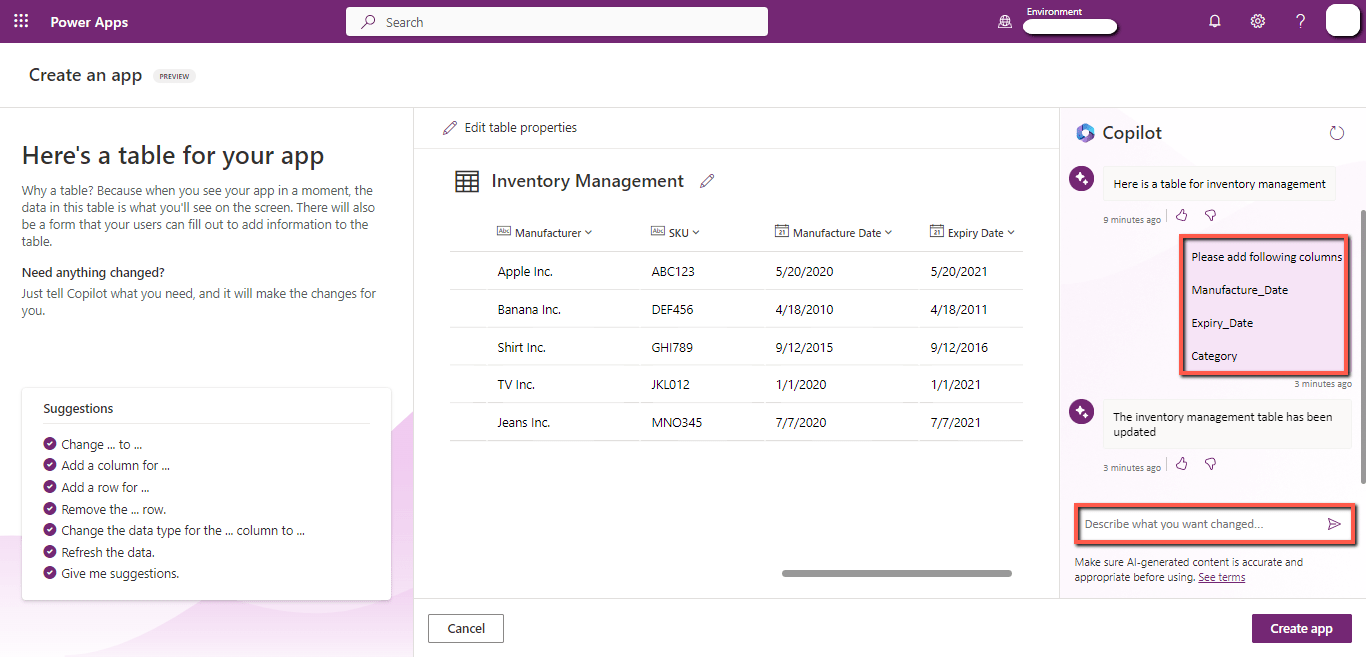Send the Copilot message with arrow icon
This screenshot has height=657, width=1366.
pyautogui.click(x=1334, y=524)
